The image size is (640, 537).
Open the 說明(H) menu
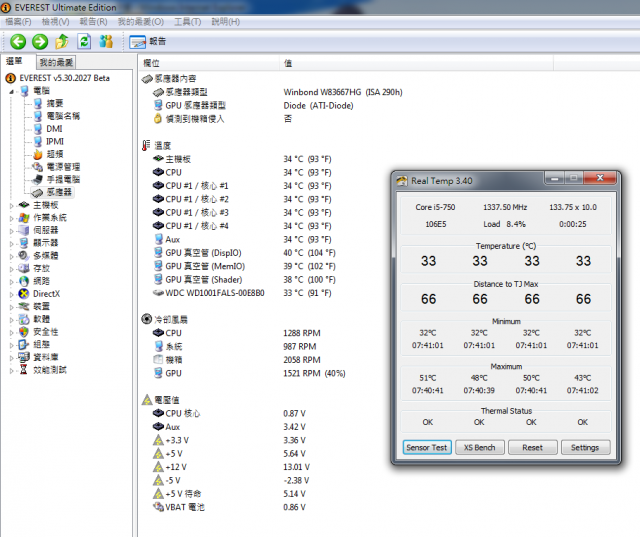coord(225,22)
